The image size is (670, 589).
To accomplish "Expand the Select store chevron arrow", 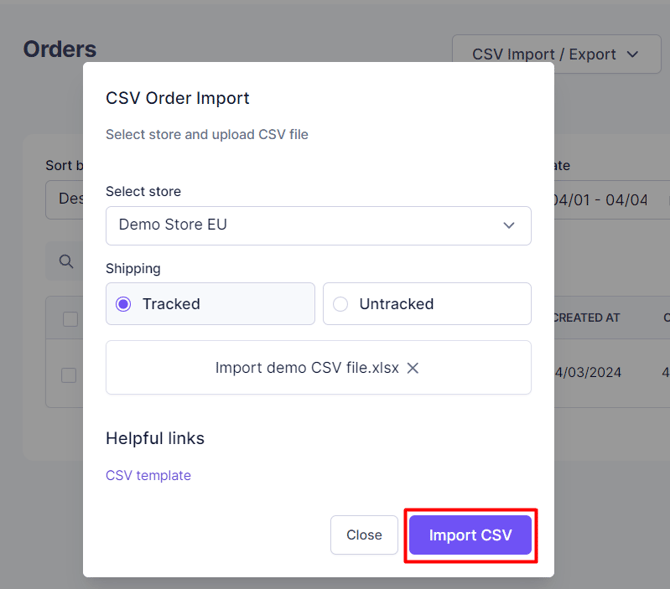I will (x=509, y=225).
